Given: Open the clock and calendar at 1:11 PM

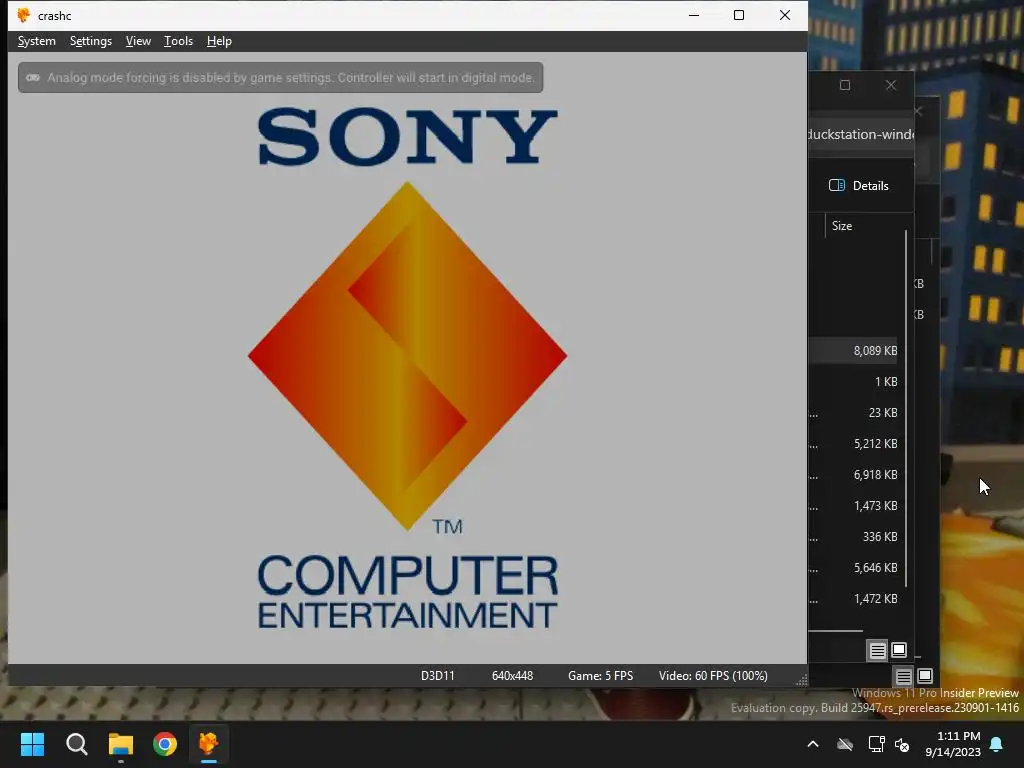Looking at the screenshot, I should [953, 744].
